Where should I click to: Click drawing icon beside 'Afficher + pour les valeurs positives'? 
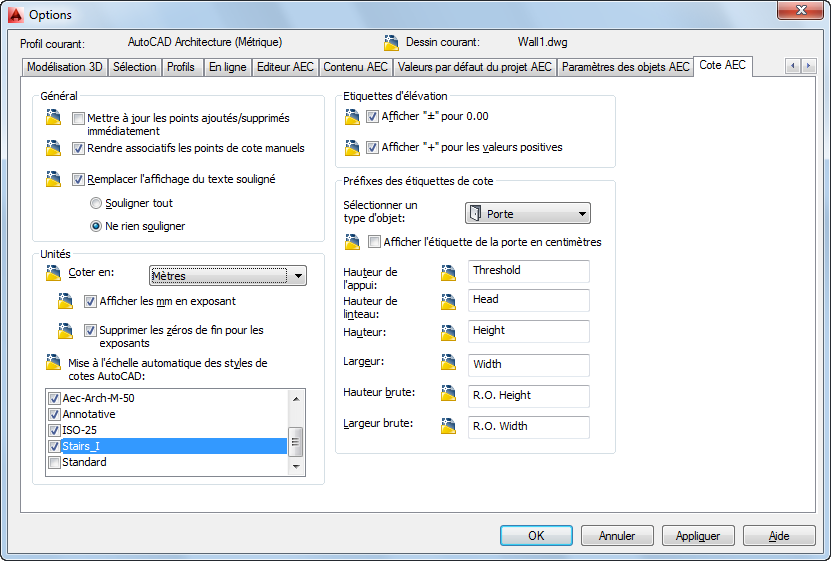pyautogui.click(x=352, y=148)
